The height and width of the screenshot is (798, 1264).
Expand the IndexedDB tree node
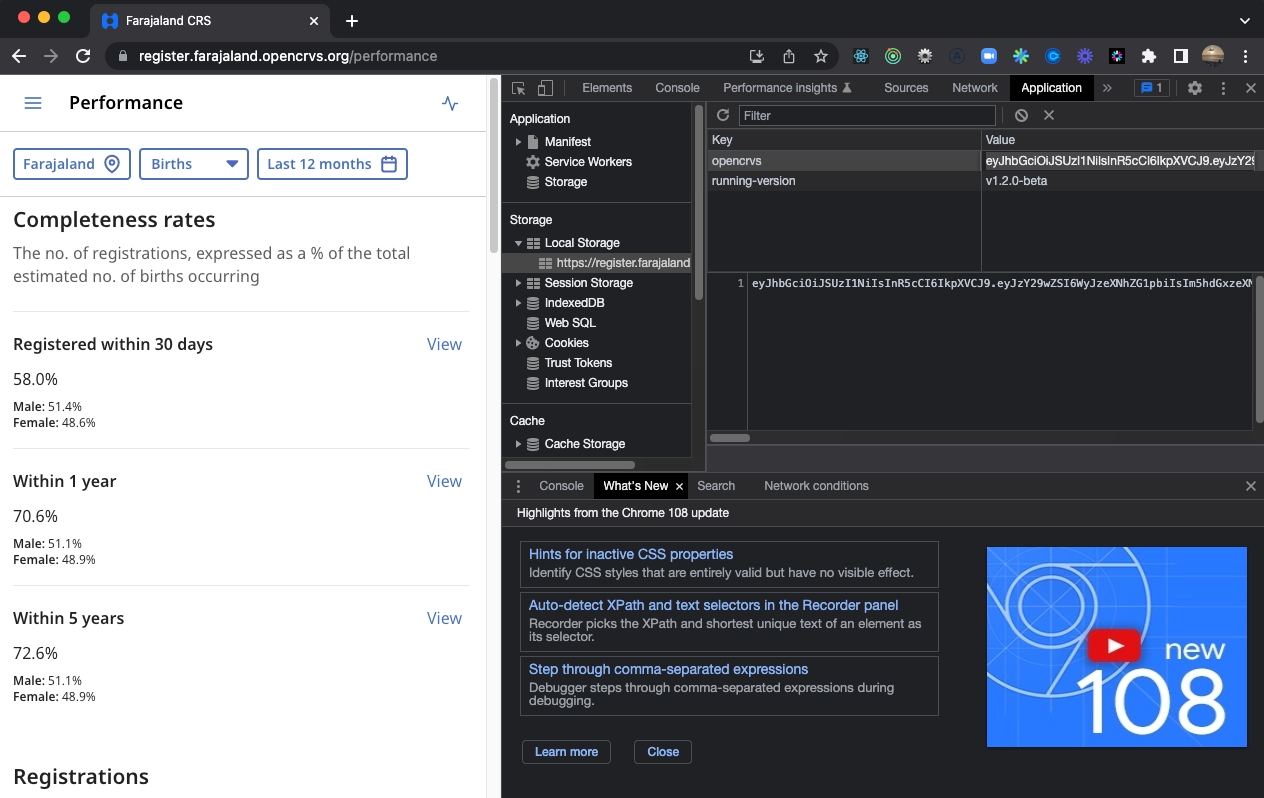[x=518, y=303]
